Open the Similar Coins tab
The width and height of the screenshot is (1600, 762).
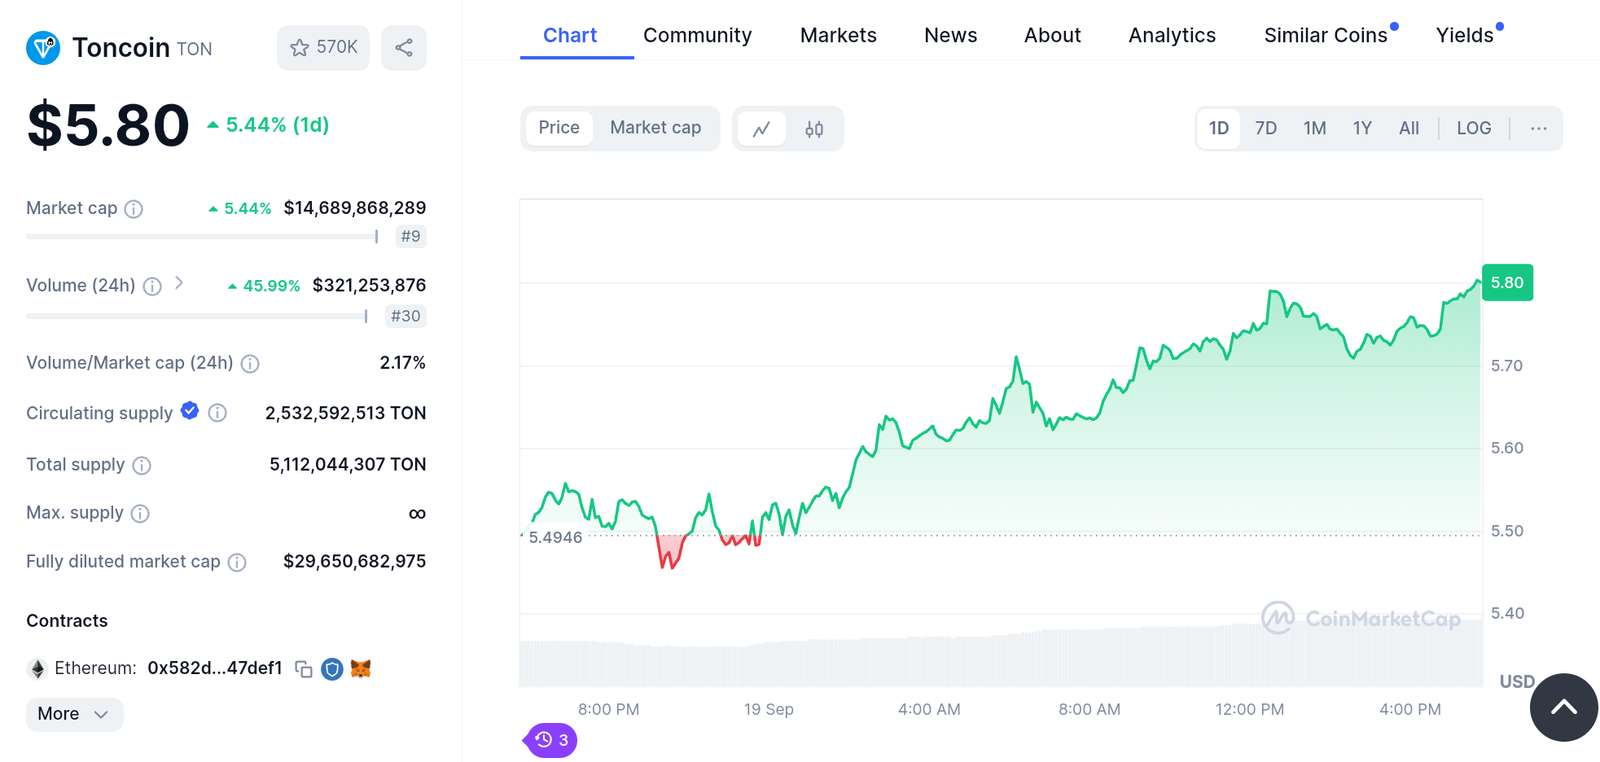point(1326,36)
